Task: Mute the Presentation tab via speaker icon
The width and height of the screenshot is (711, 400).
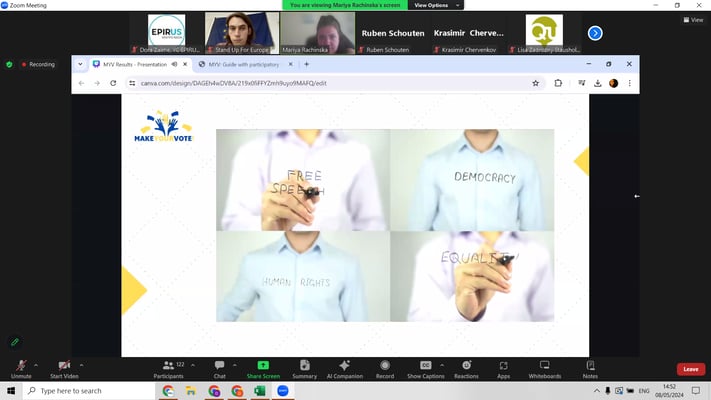Action: [x=174, y=64]
